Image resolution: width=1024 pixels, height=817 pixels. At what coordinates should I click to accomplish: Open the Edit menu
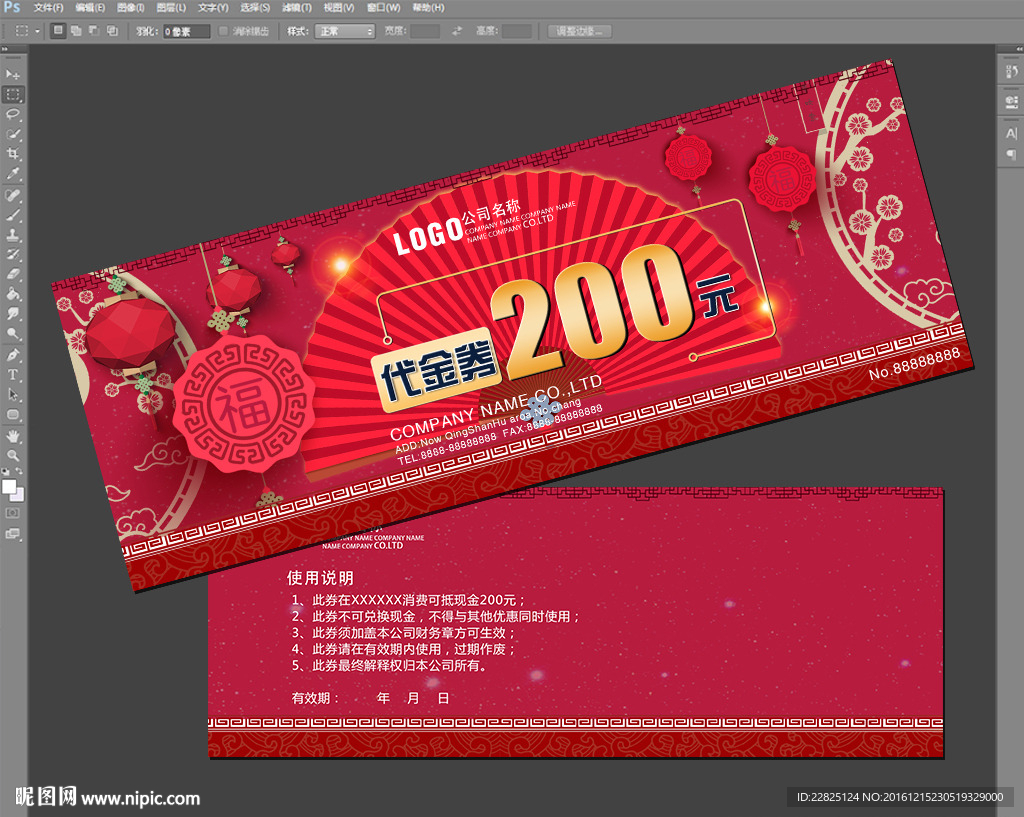point(89,8)
